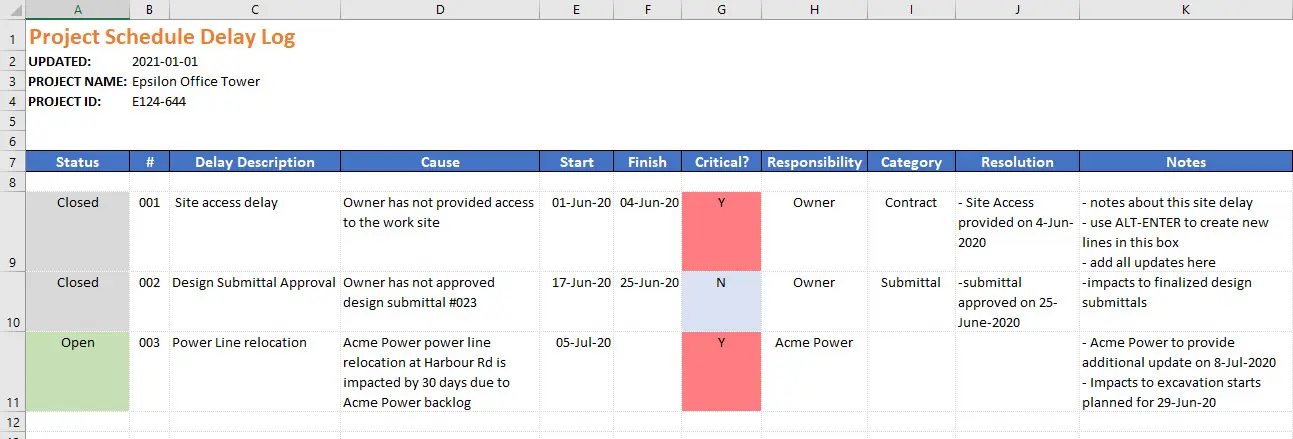This screenshot has height=439, width=1293.
Task: Select the Notes header cell
Action: [x=1186, y=162]
